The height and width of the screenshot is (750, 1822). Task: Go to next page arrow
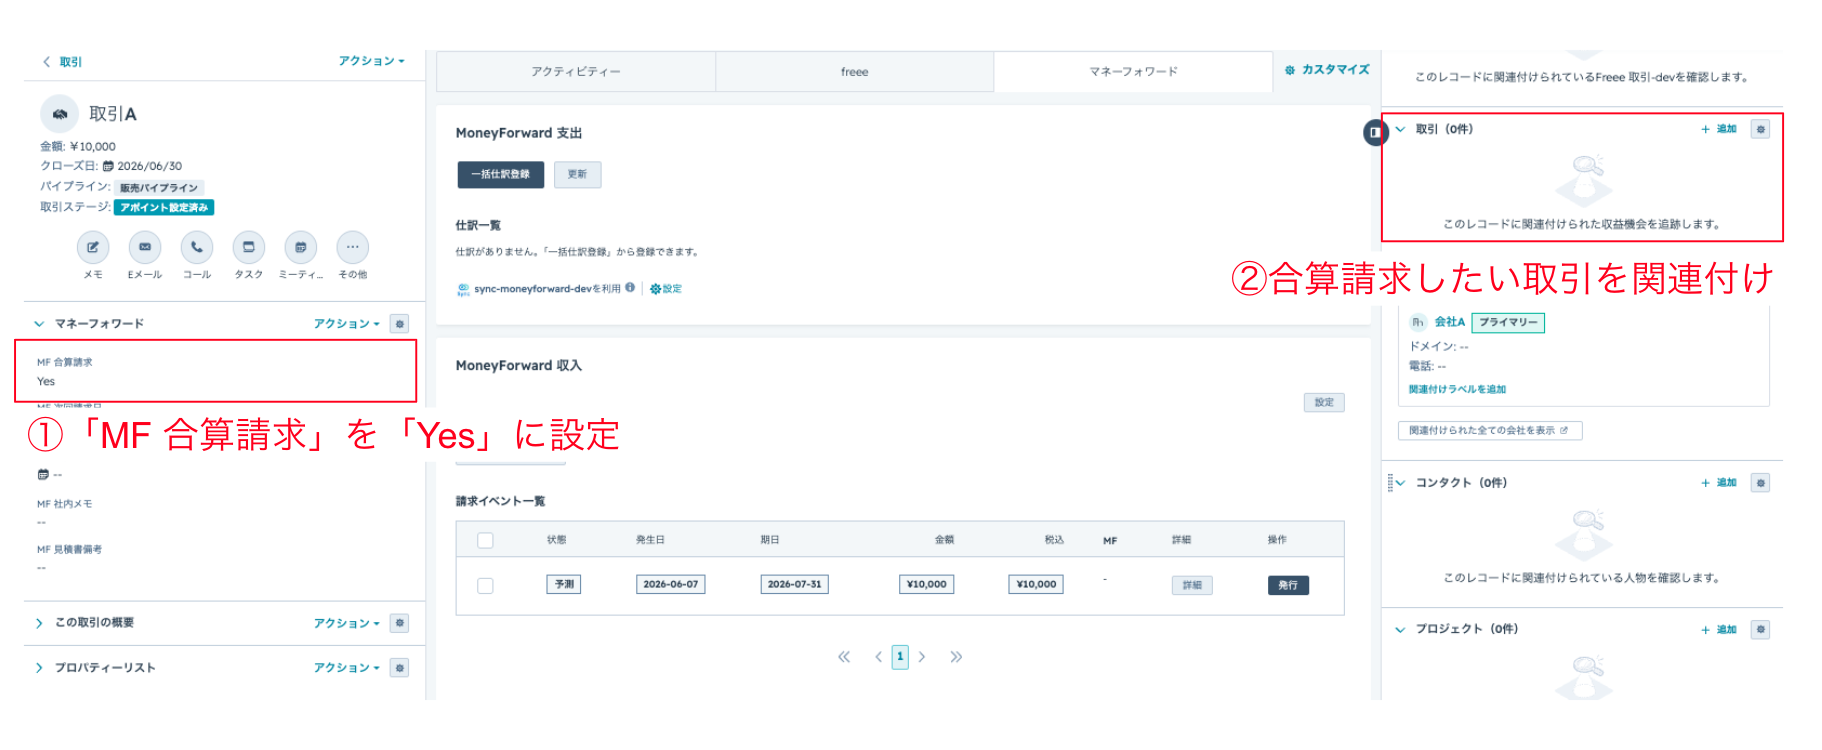point(922,657)
